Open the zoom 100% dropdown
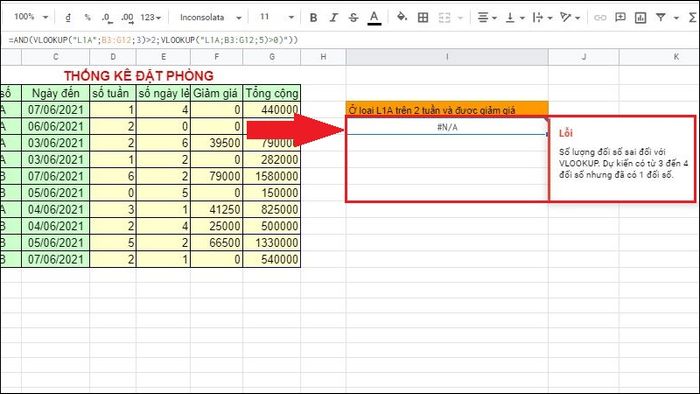Viewport: 700px width, 394px height. pyautogui.click(x=31, y=17)
